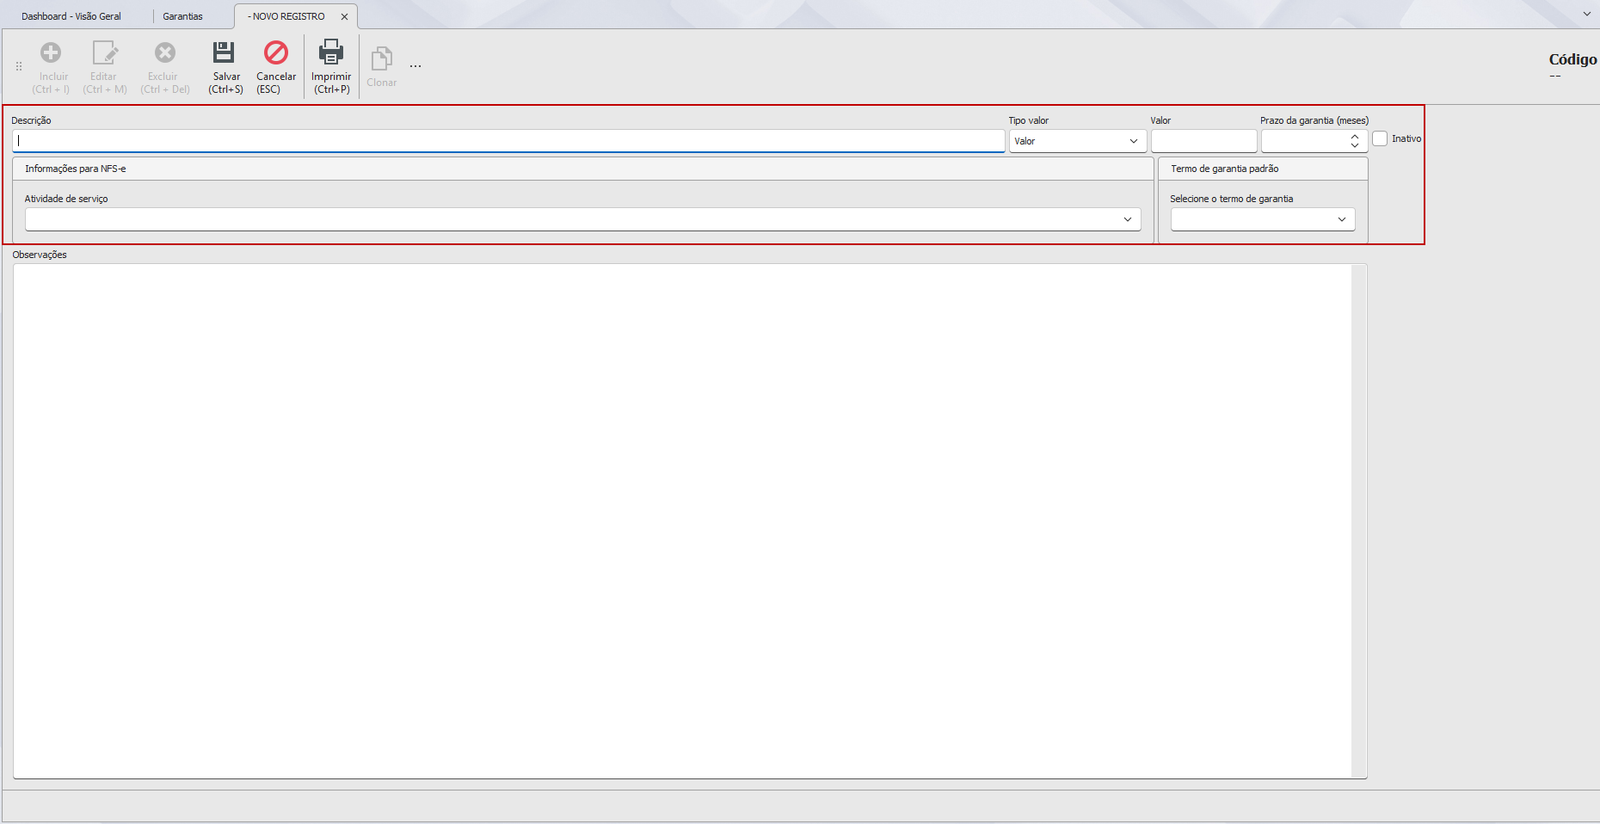The width and height of the screenshot is (1600, 824).
Task: Click the Incluir toolbar icon
Action: [51, 53]
